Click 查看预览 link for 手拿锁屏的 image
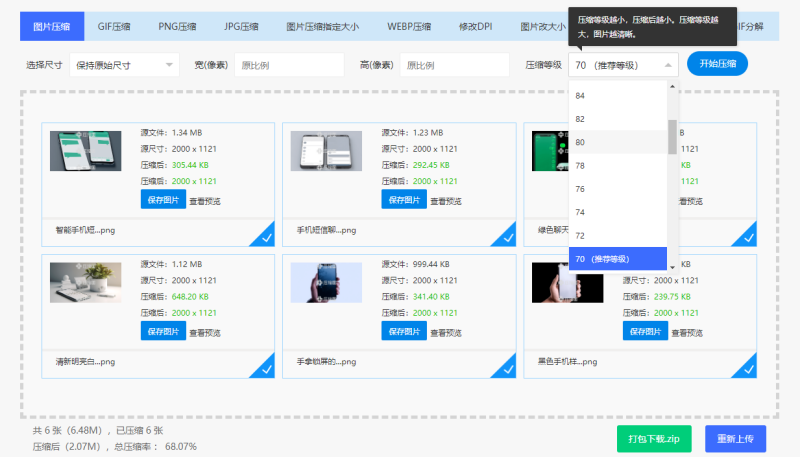The width and height of the screenshot is (800, 457). point(446,333)
